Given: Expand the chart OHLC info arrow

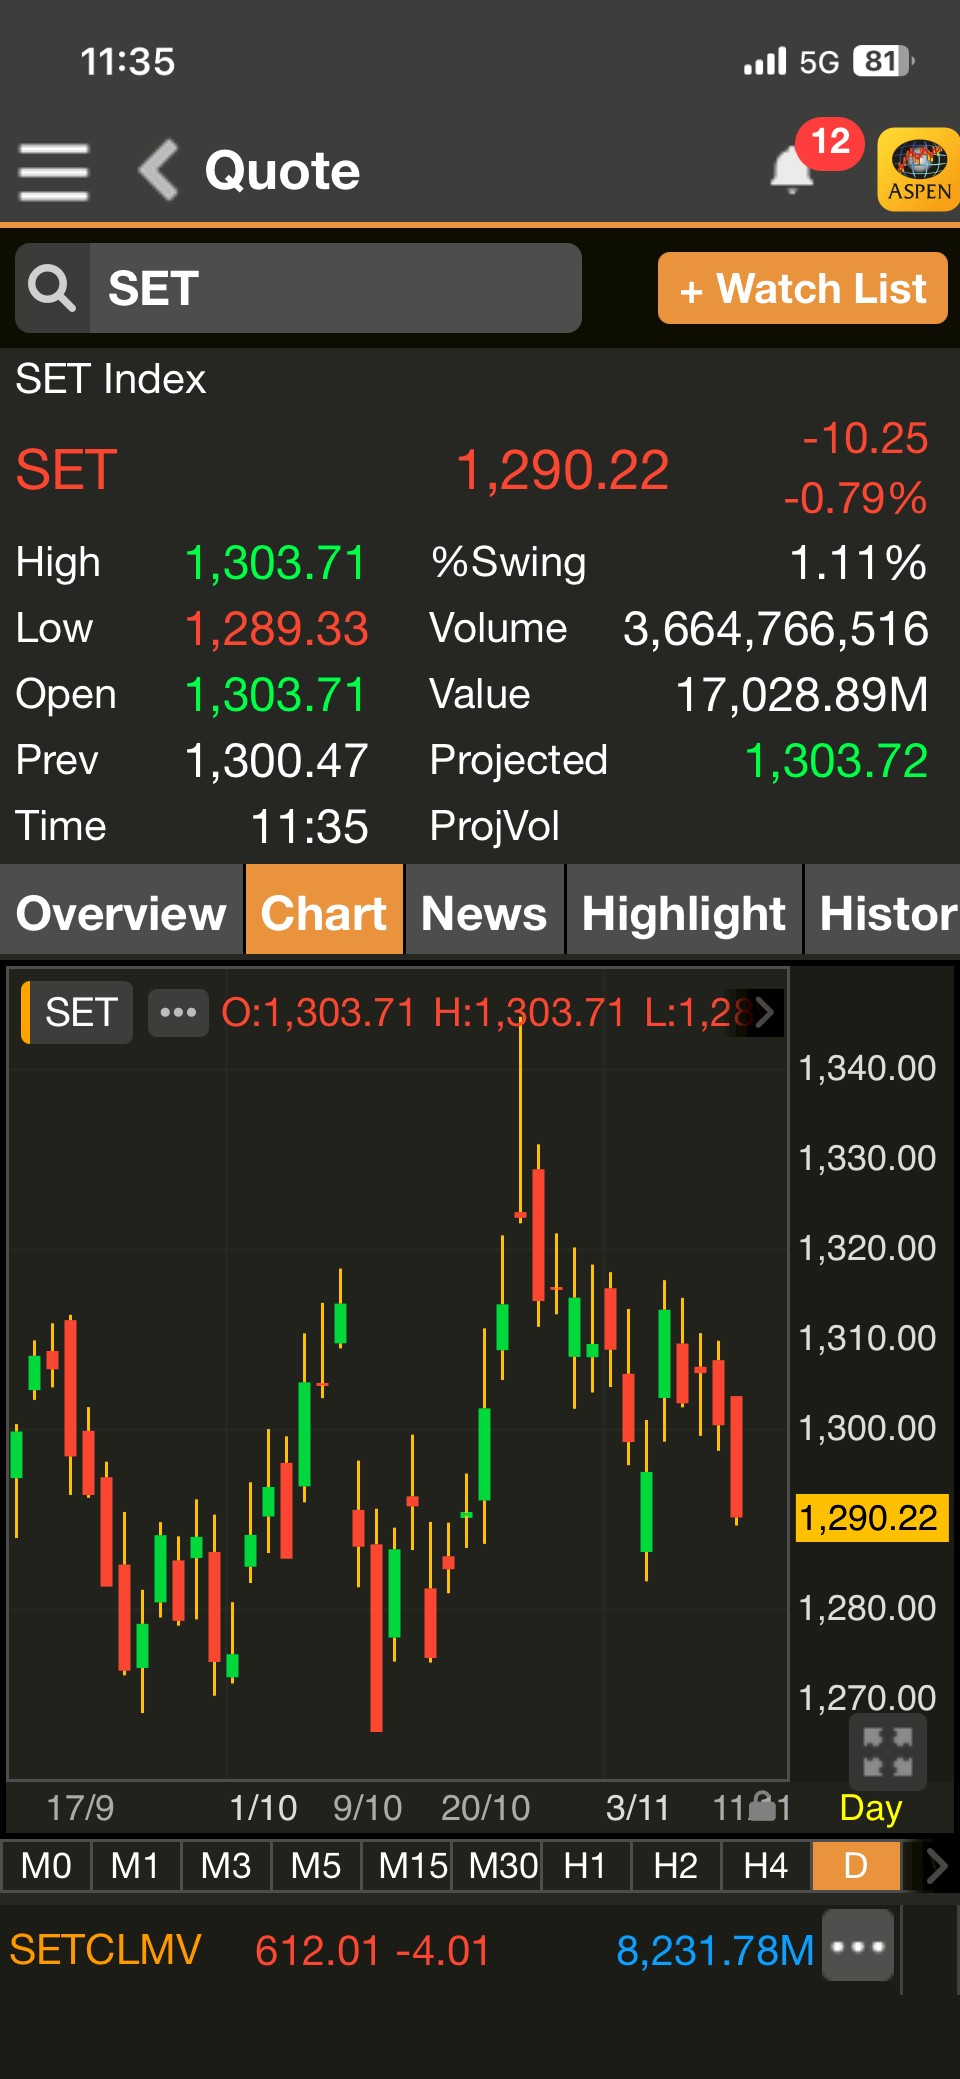Looking at the screenshot, I should coord(764,1012).
